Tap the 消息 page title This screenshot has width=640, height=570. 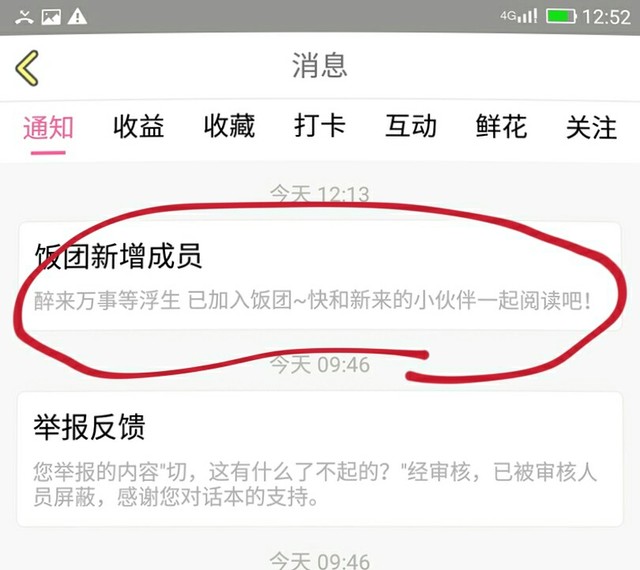click(320, 65)
